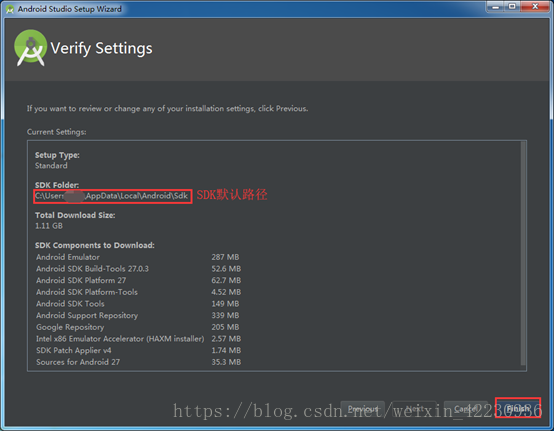The image size is (554, 431).
Task: Close the Setup Wizard window
Action: point(535,6)
